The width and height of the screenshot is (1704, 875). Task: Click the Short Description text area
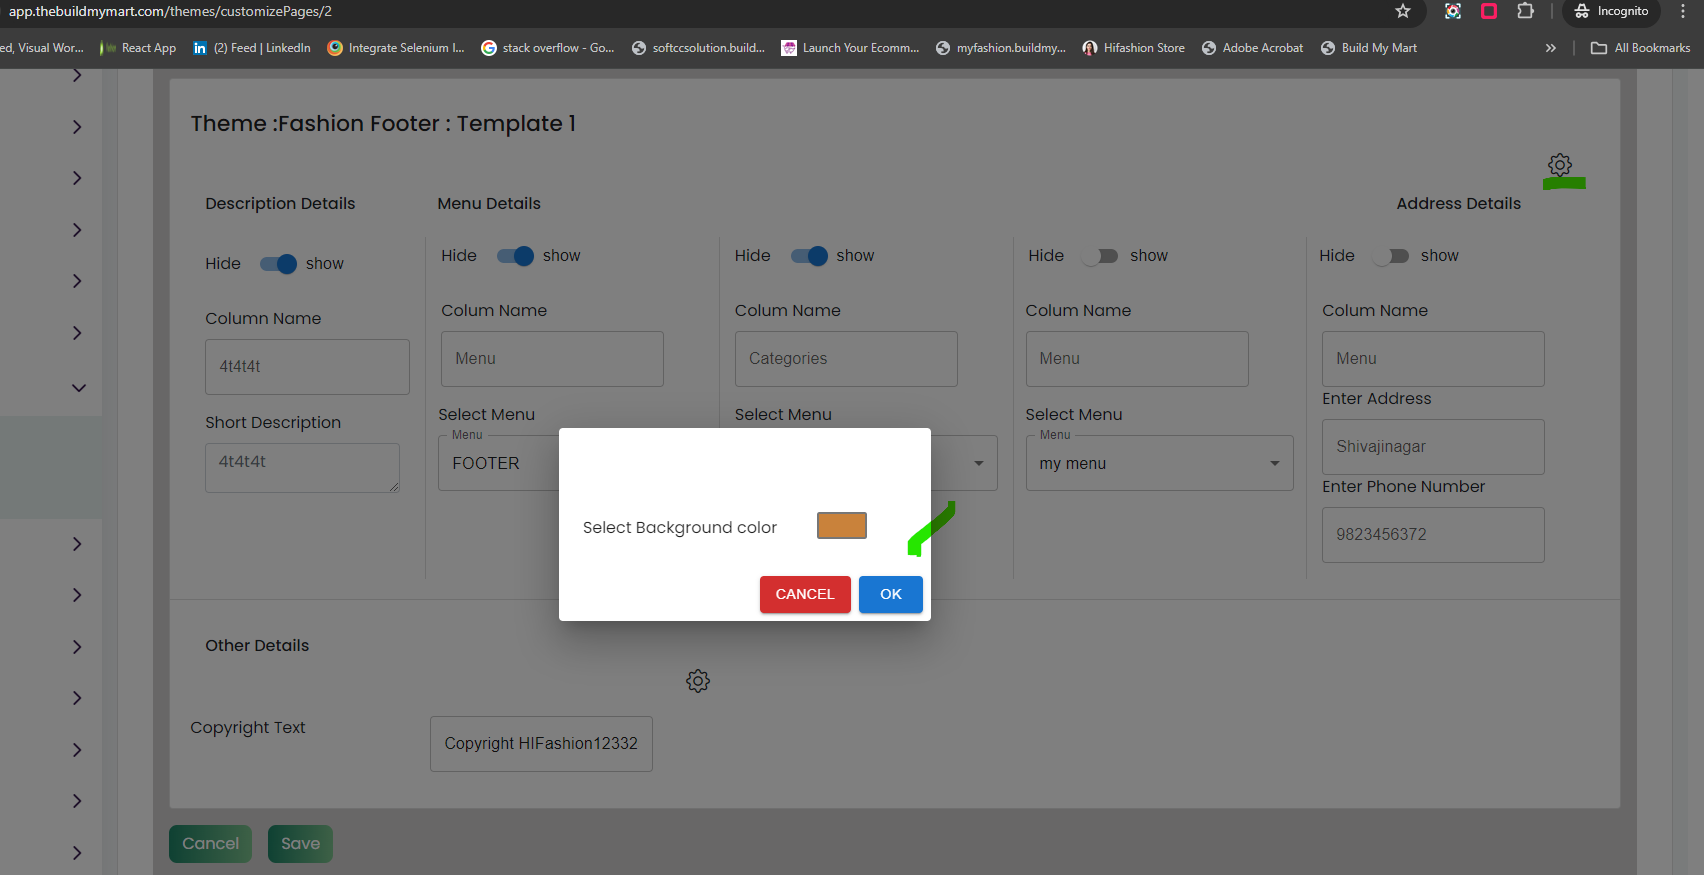pyautogui.click(x=302, y=468)
